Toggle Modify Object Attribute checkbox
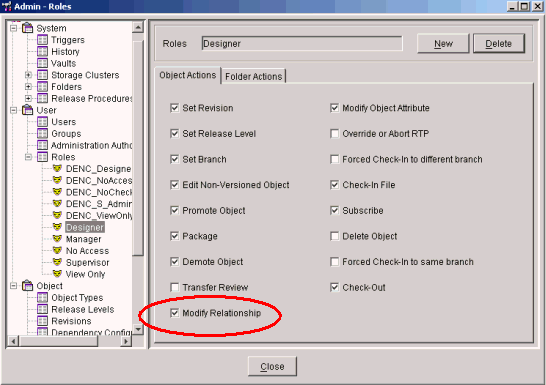 [334, 108]
